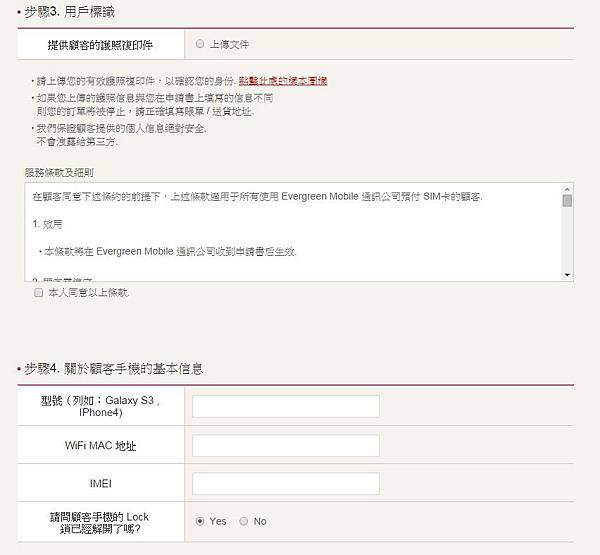Tick the 本人同意以上條款 checkbox

[x=39, y=293]
